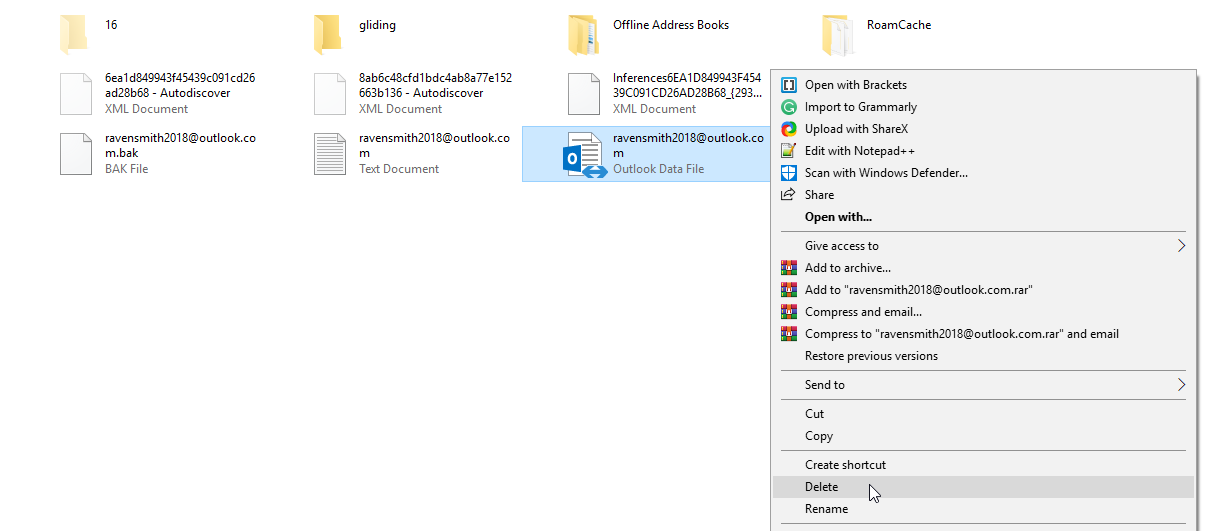
Task: Expand the Send to submenu arrow
Action: pyautogui.click(x=1181, y=385)
